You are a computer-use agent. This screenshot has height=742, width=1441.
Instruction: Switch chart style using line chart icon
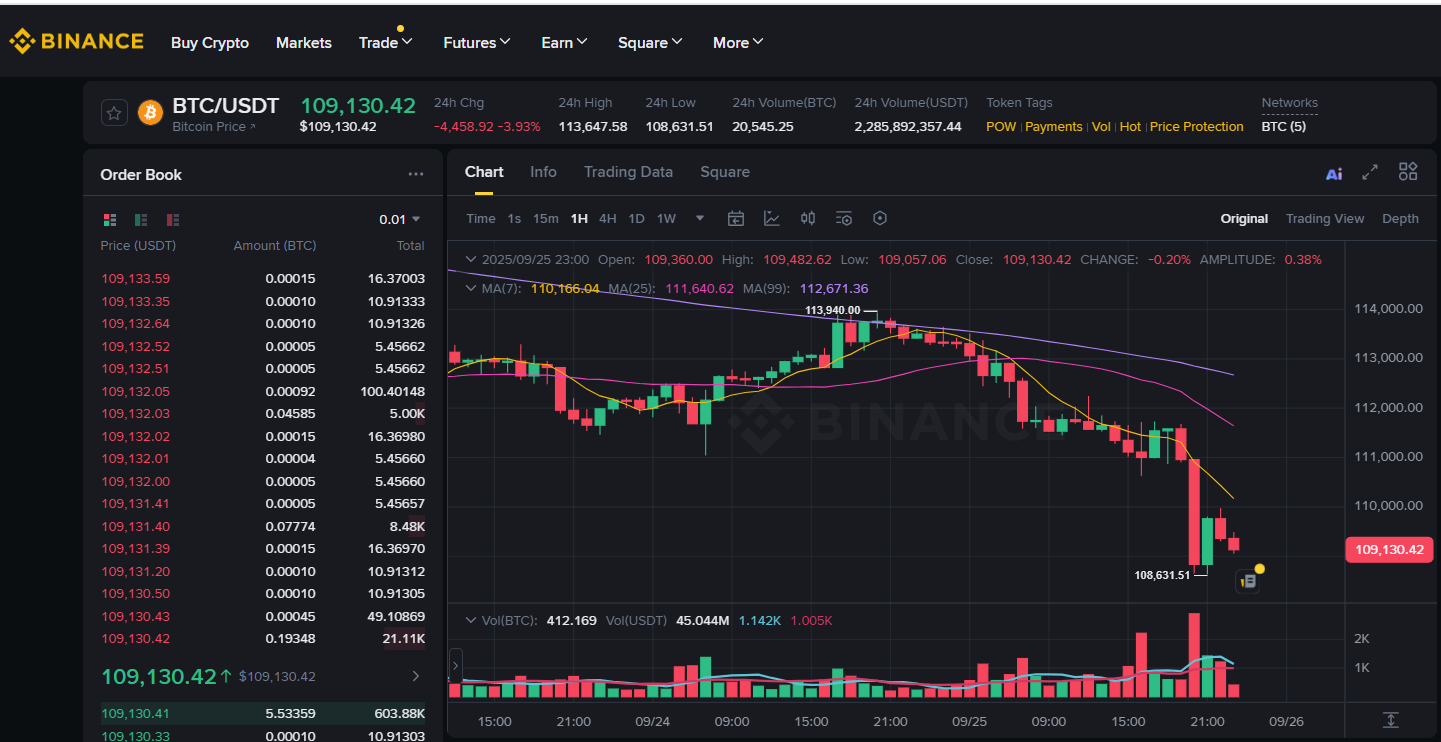point(772,218)
